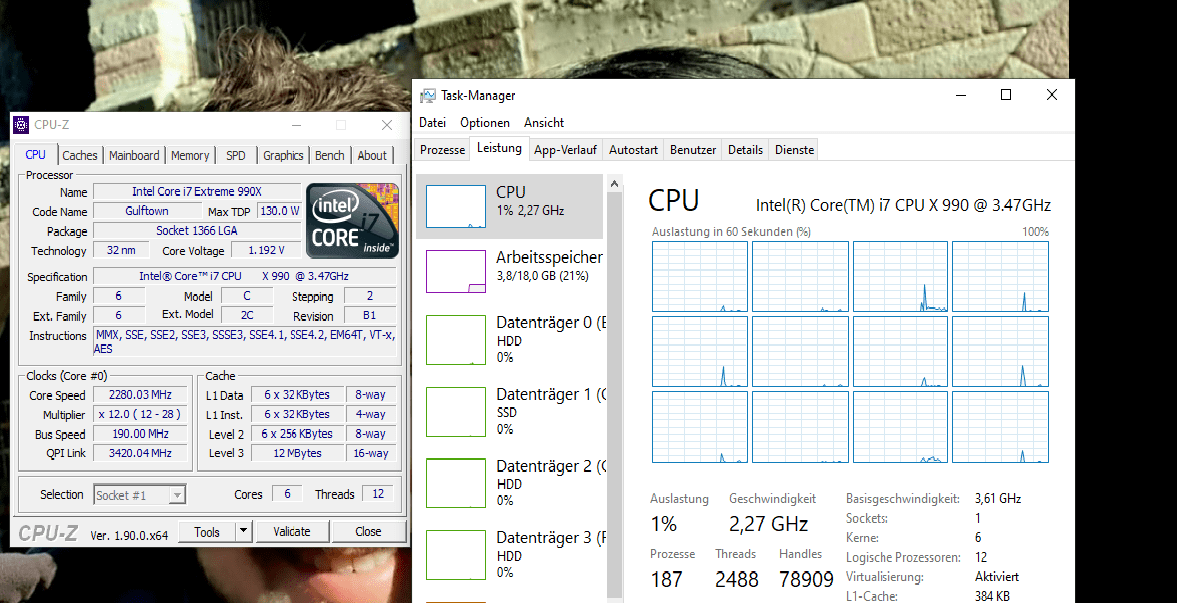Switch to the Prozesse tab
The width and height of the screenshot is (1177, 603).
pyautogui.click(x=440, y=148)
